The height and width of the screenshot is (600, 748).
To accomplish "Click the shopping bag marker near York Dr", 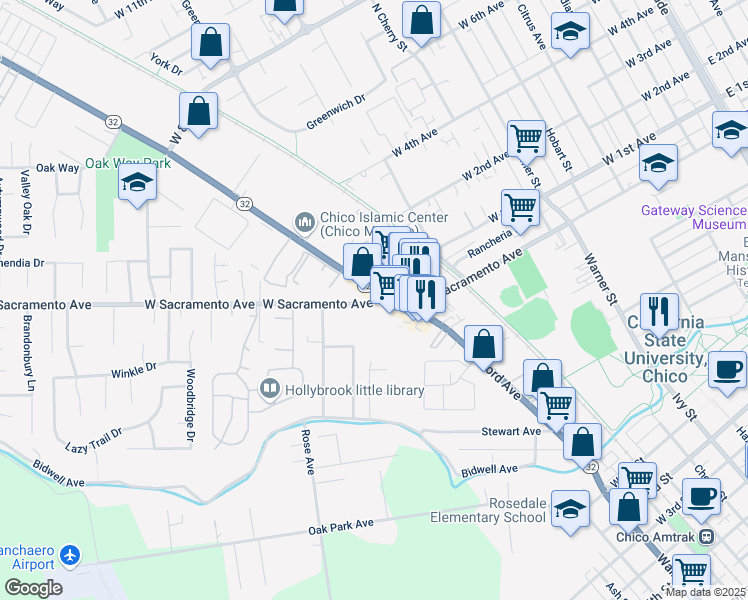I will 210,43.
